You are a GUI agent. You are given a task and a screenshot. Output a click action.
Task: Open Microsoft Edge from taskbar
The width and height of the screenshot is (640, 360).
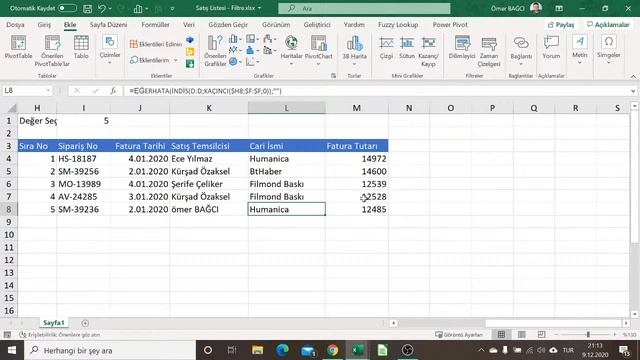coord(282,350)
